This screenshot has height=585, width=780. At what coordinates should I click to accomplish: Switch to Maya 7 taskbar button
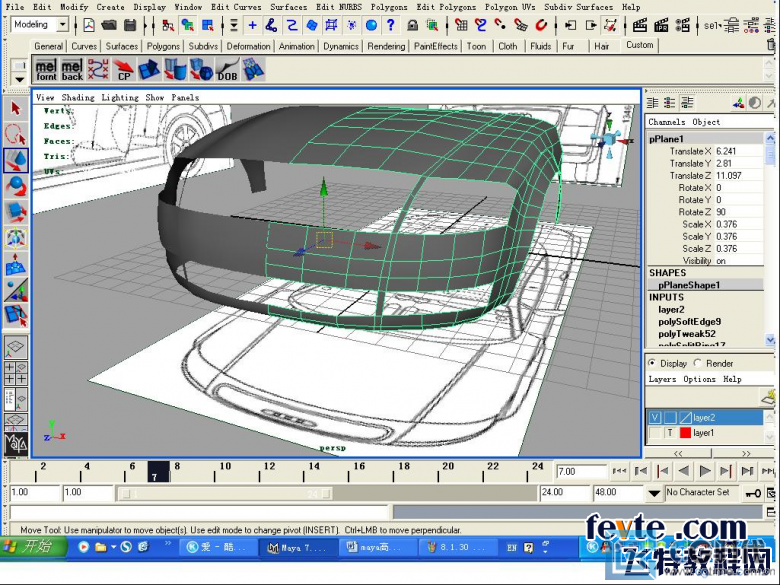pyautogui.click(x=297, y=548)
